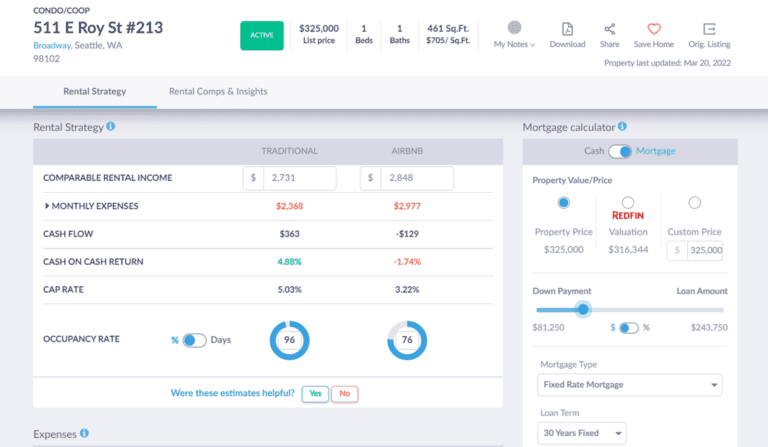
Task: Open the Mortgage Type dropdown
Action: (x=629, y=385)
